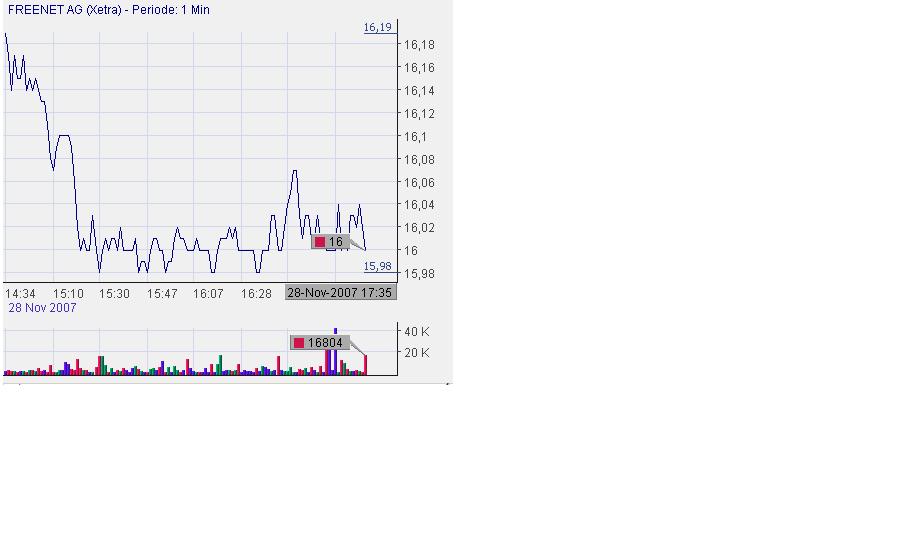Image resolution: width=899 pixels, height=559 pixels.
Task: Click the underlined high value 16,19
Action: pos(377,28)
